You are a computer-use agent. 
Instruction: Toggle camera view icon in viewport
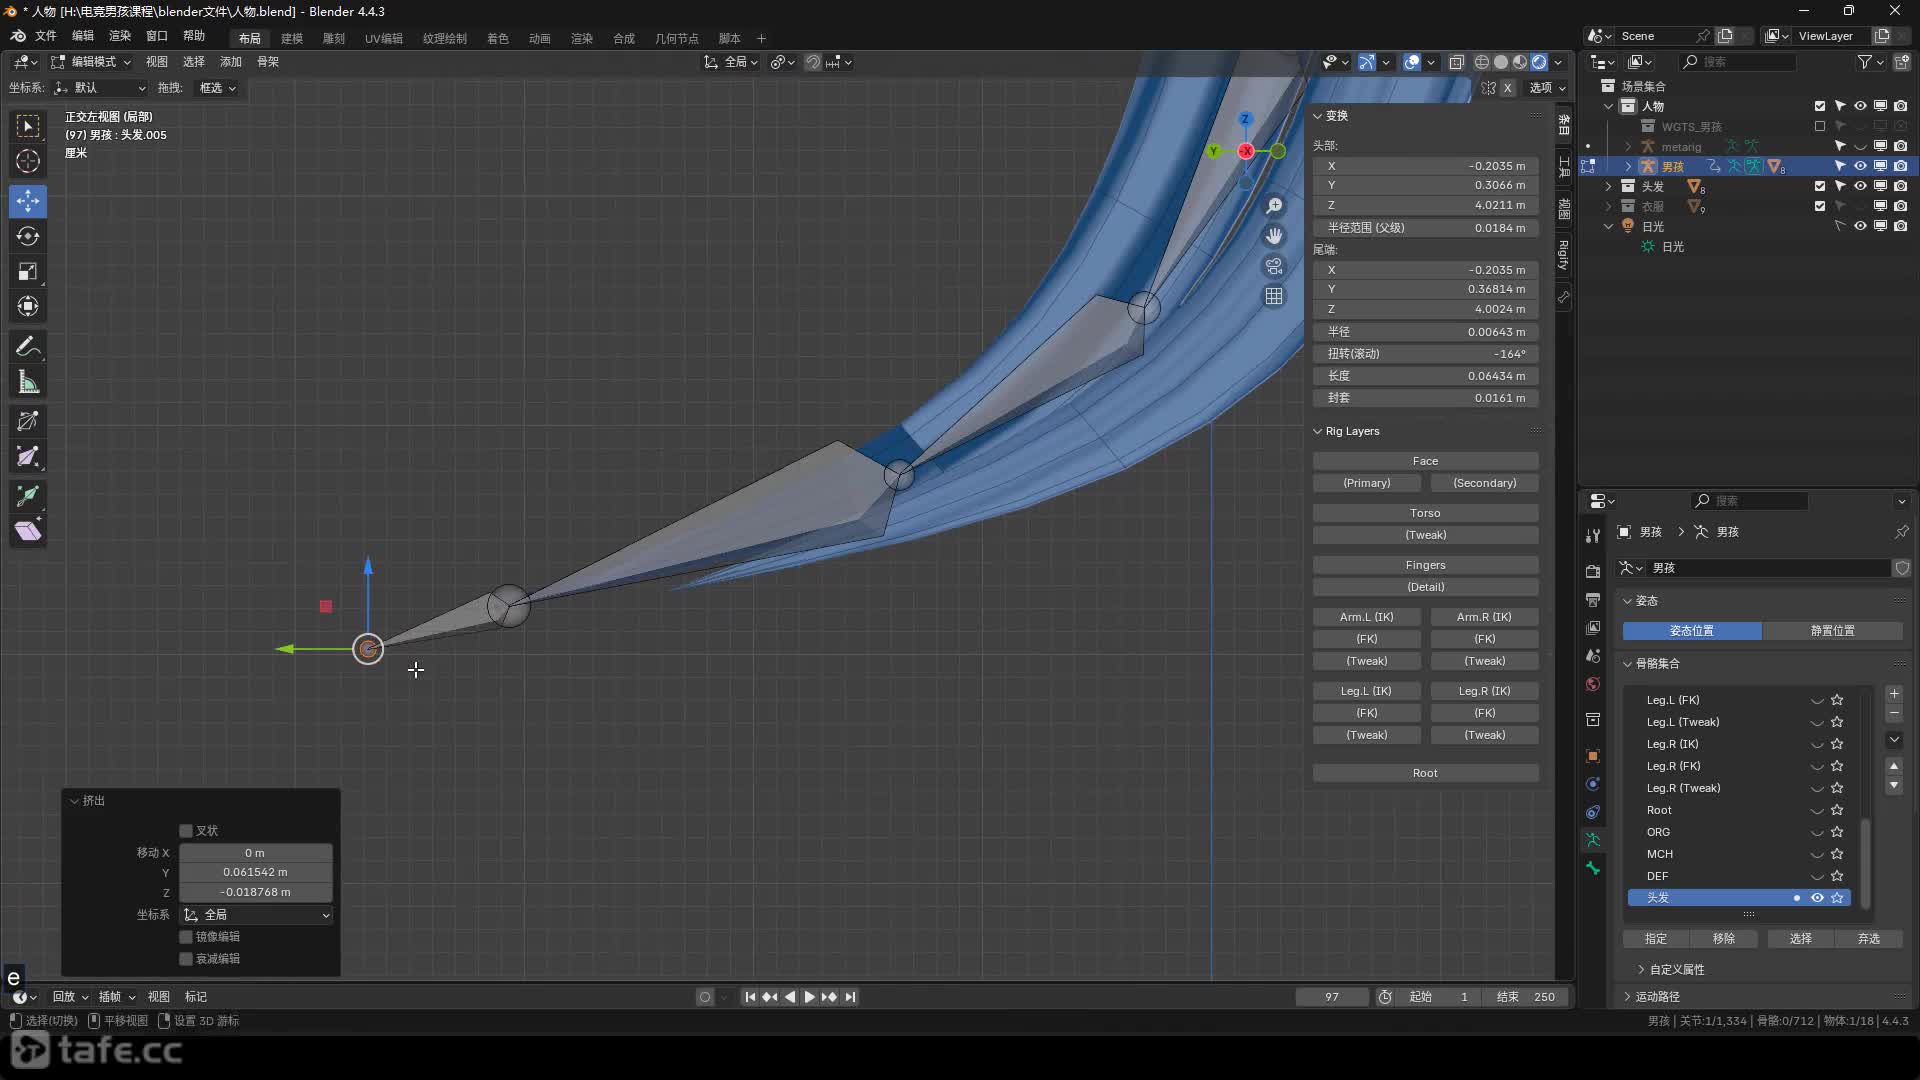point(1274,266)
